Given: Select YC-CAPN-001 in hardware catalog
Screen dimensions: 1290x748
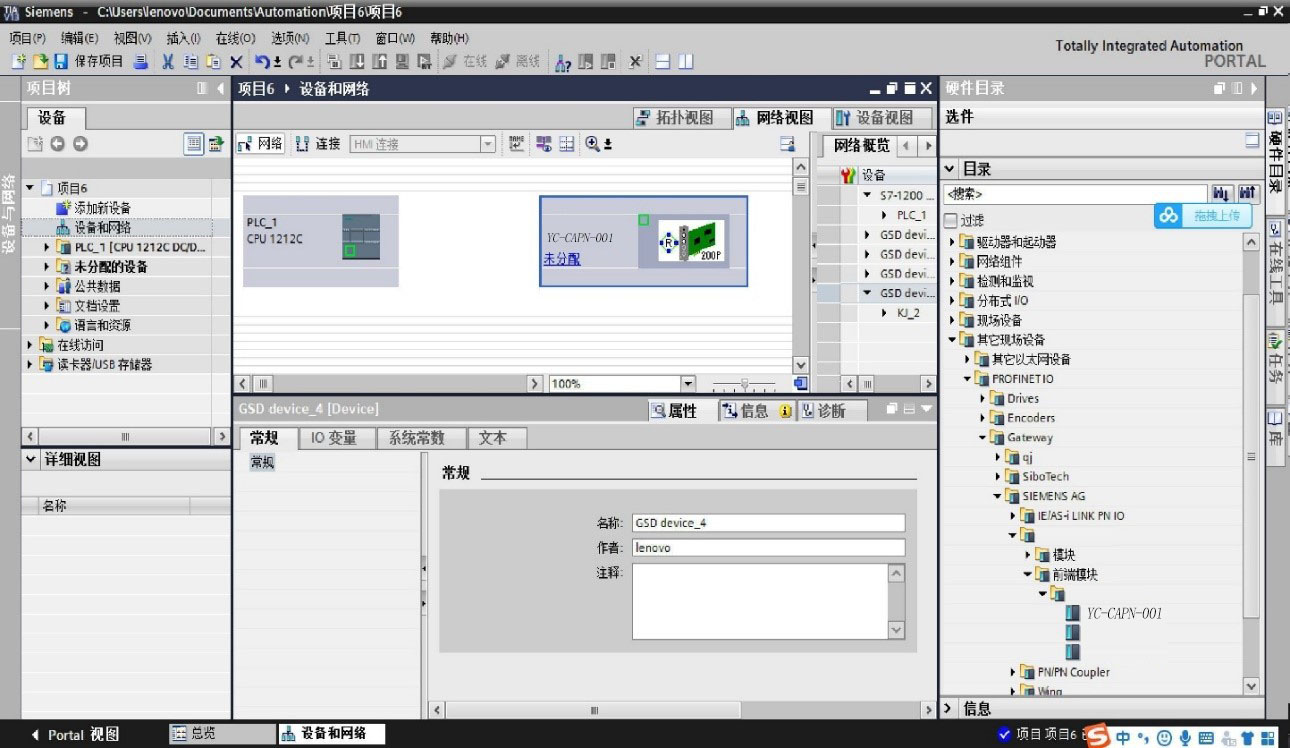Looking at the screenshot, I should [x=1124, y=613].
